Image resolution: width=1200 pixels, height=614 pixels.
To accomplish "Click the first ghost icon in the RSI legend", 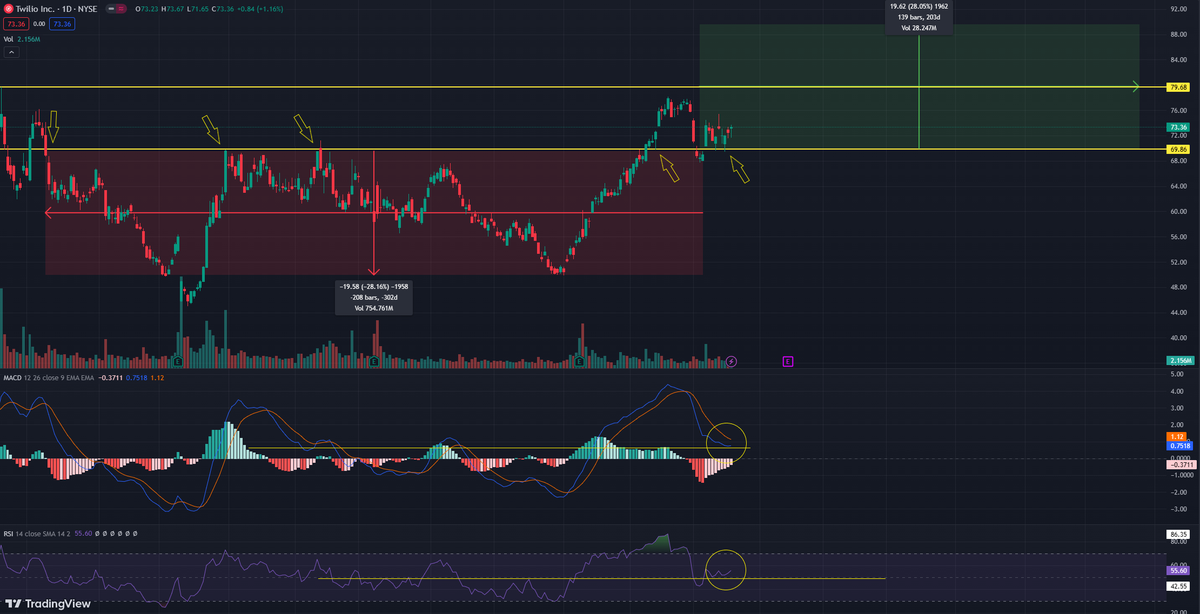I will coord(97,533).
